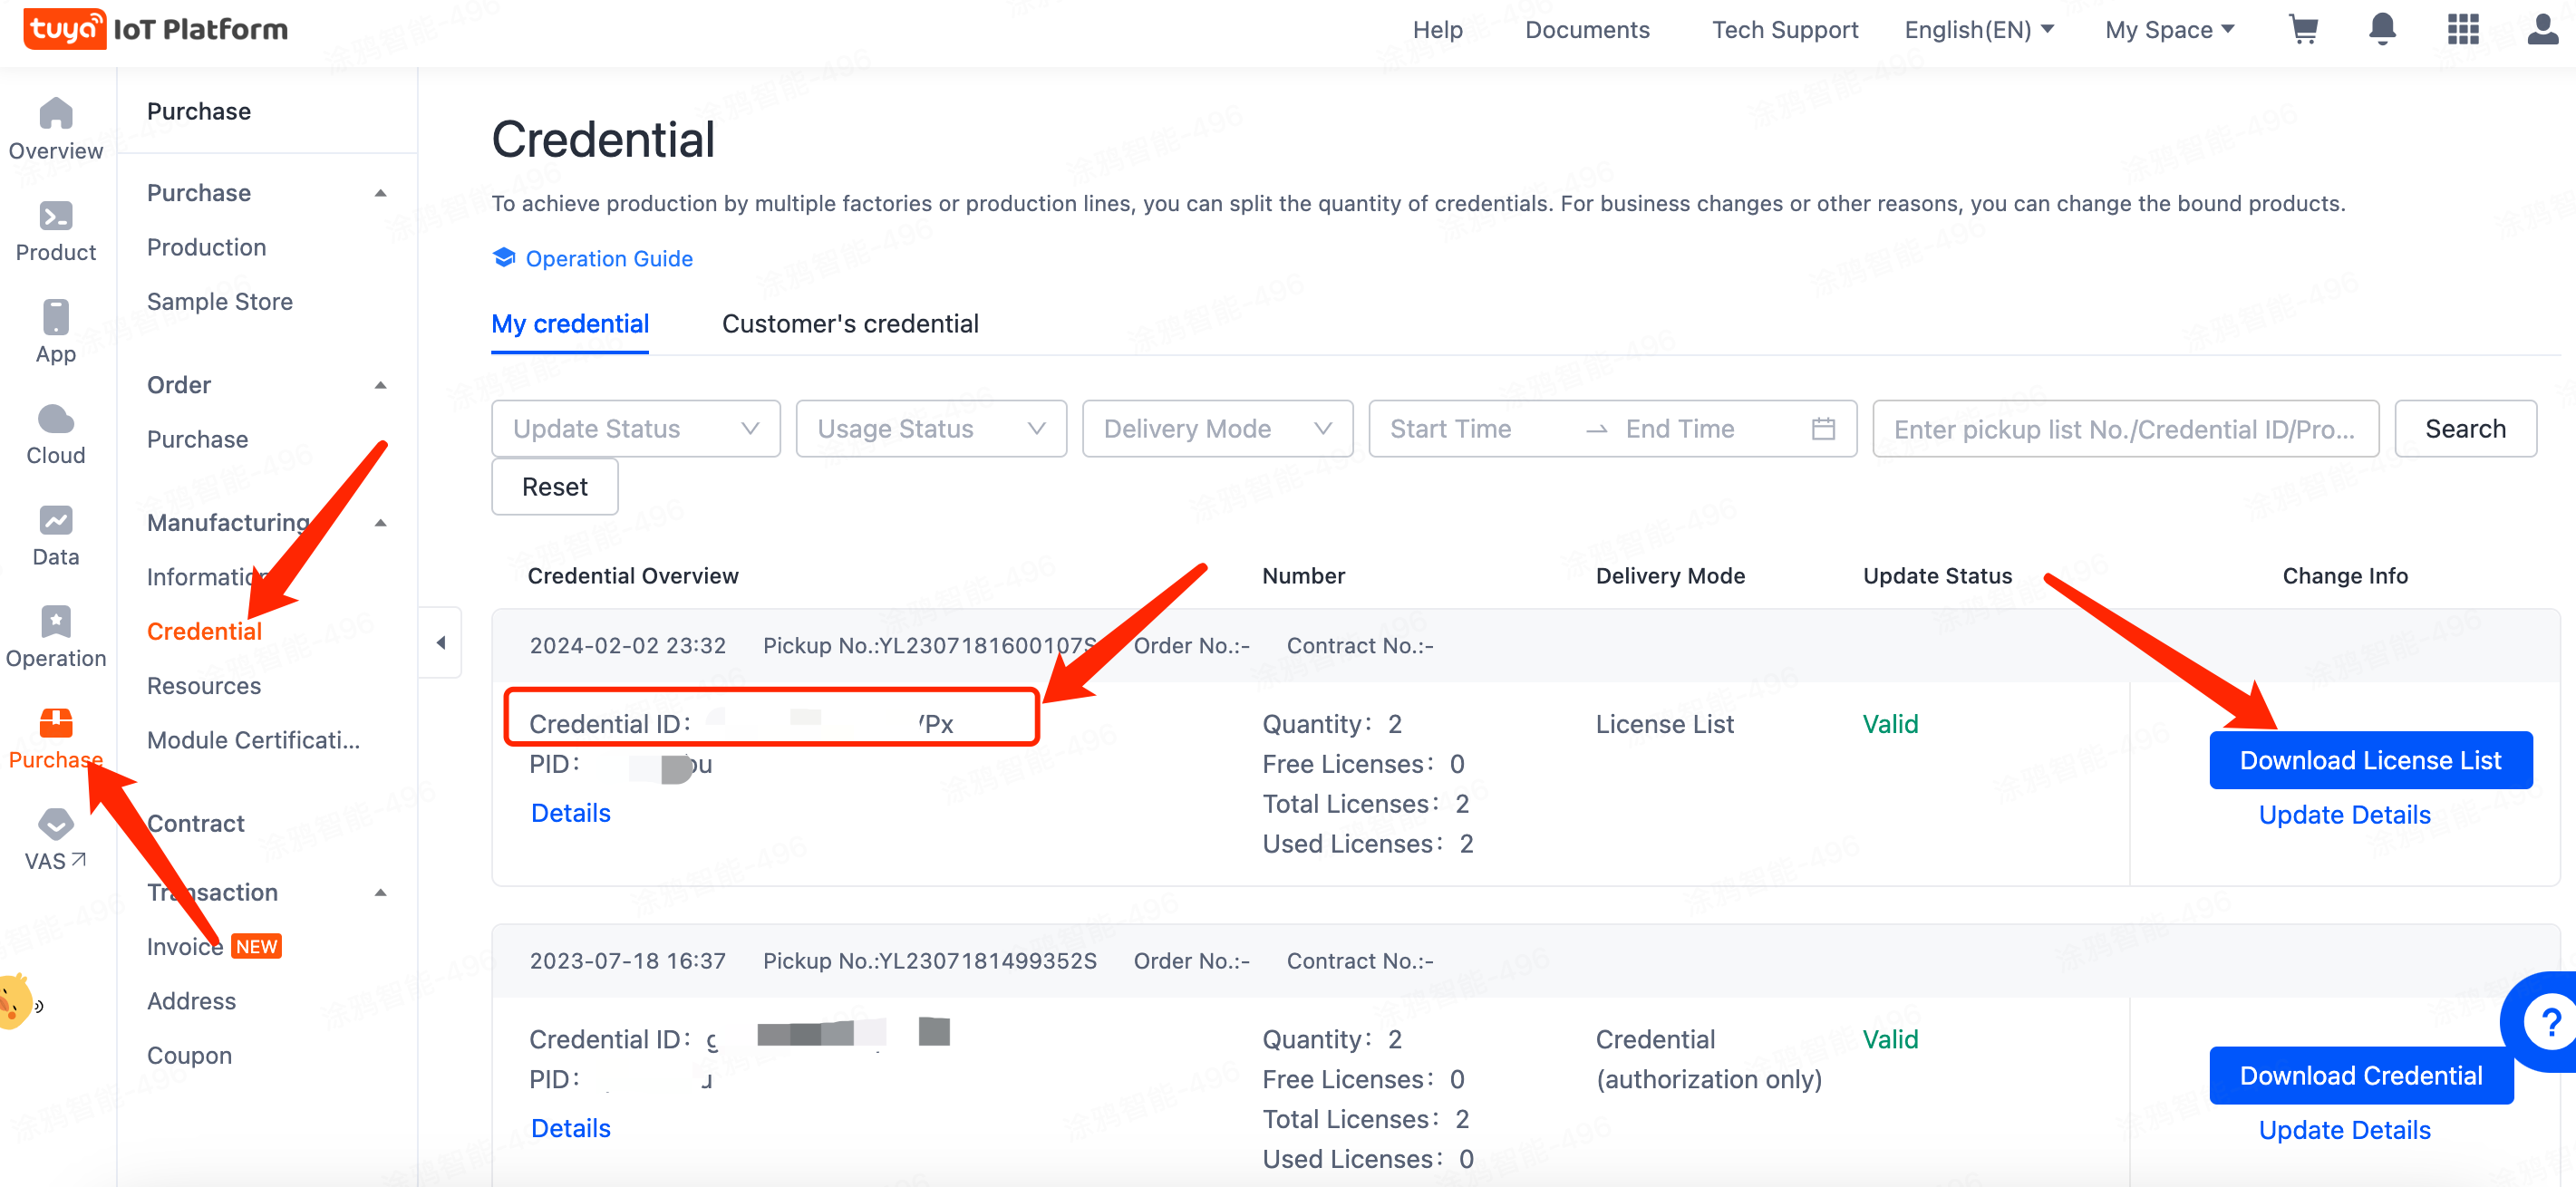2576x1187 pixels.
Task: Open the shopping cart icon
Action: [x=2303, y=29]
